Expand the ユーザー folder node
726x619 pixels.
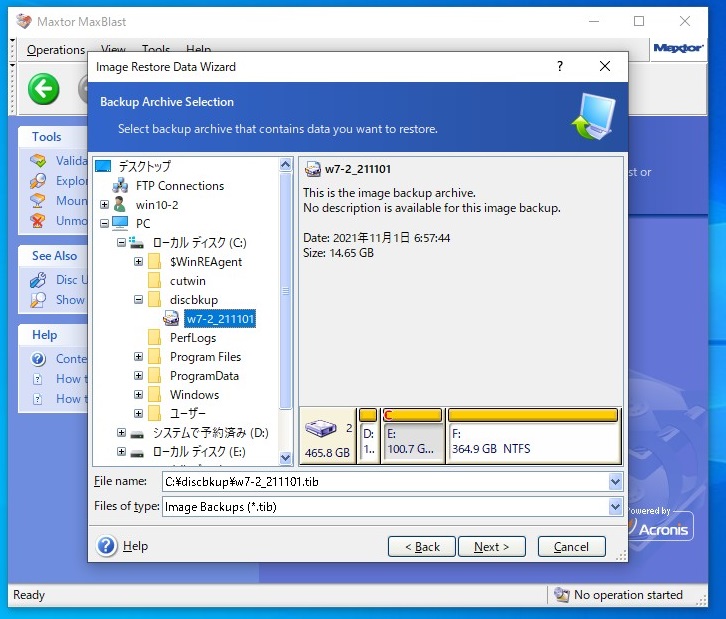click(138, 413)
